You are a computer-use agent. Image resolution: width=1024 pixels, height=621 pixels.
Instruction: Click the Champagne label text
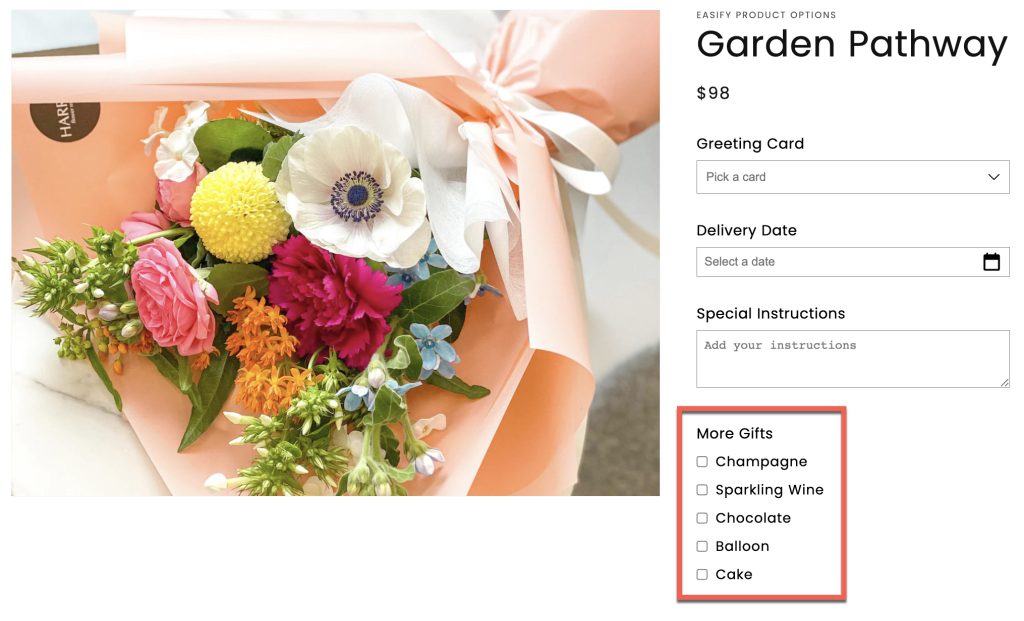[761, 462]
